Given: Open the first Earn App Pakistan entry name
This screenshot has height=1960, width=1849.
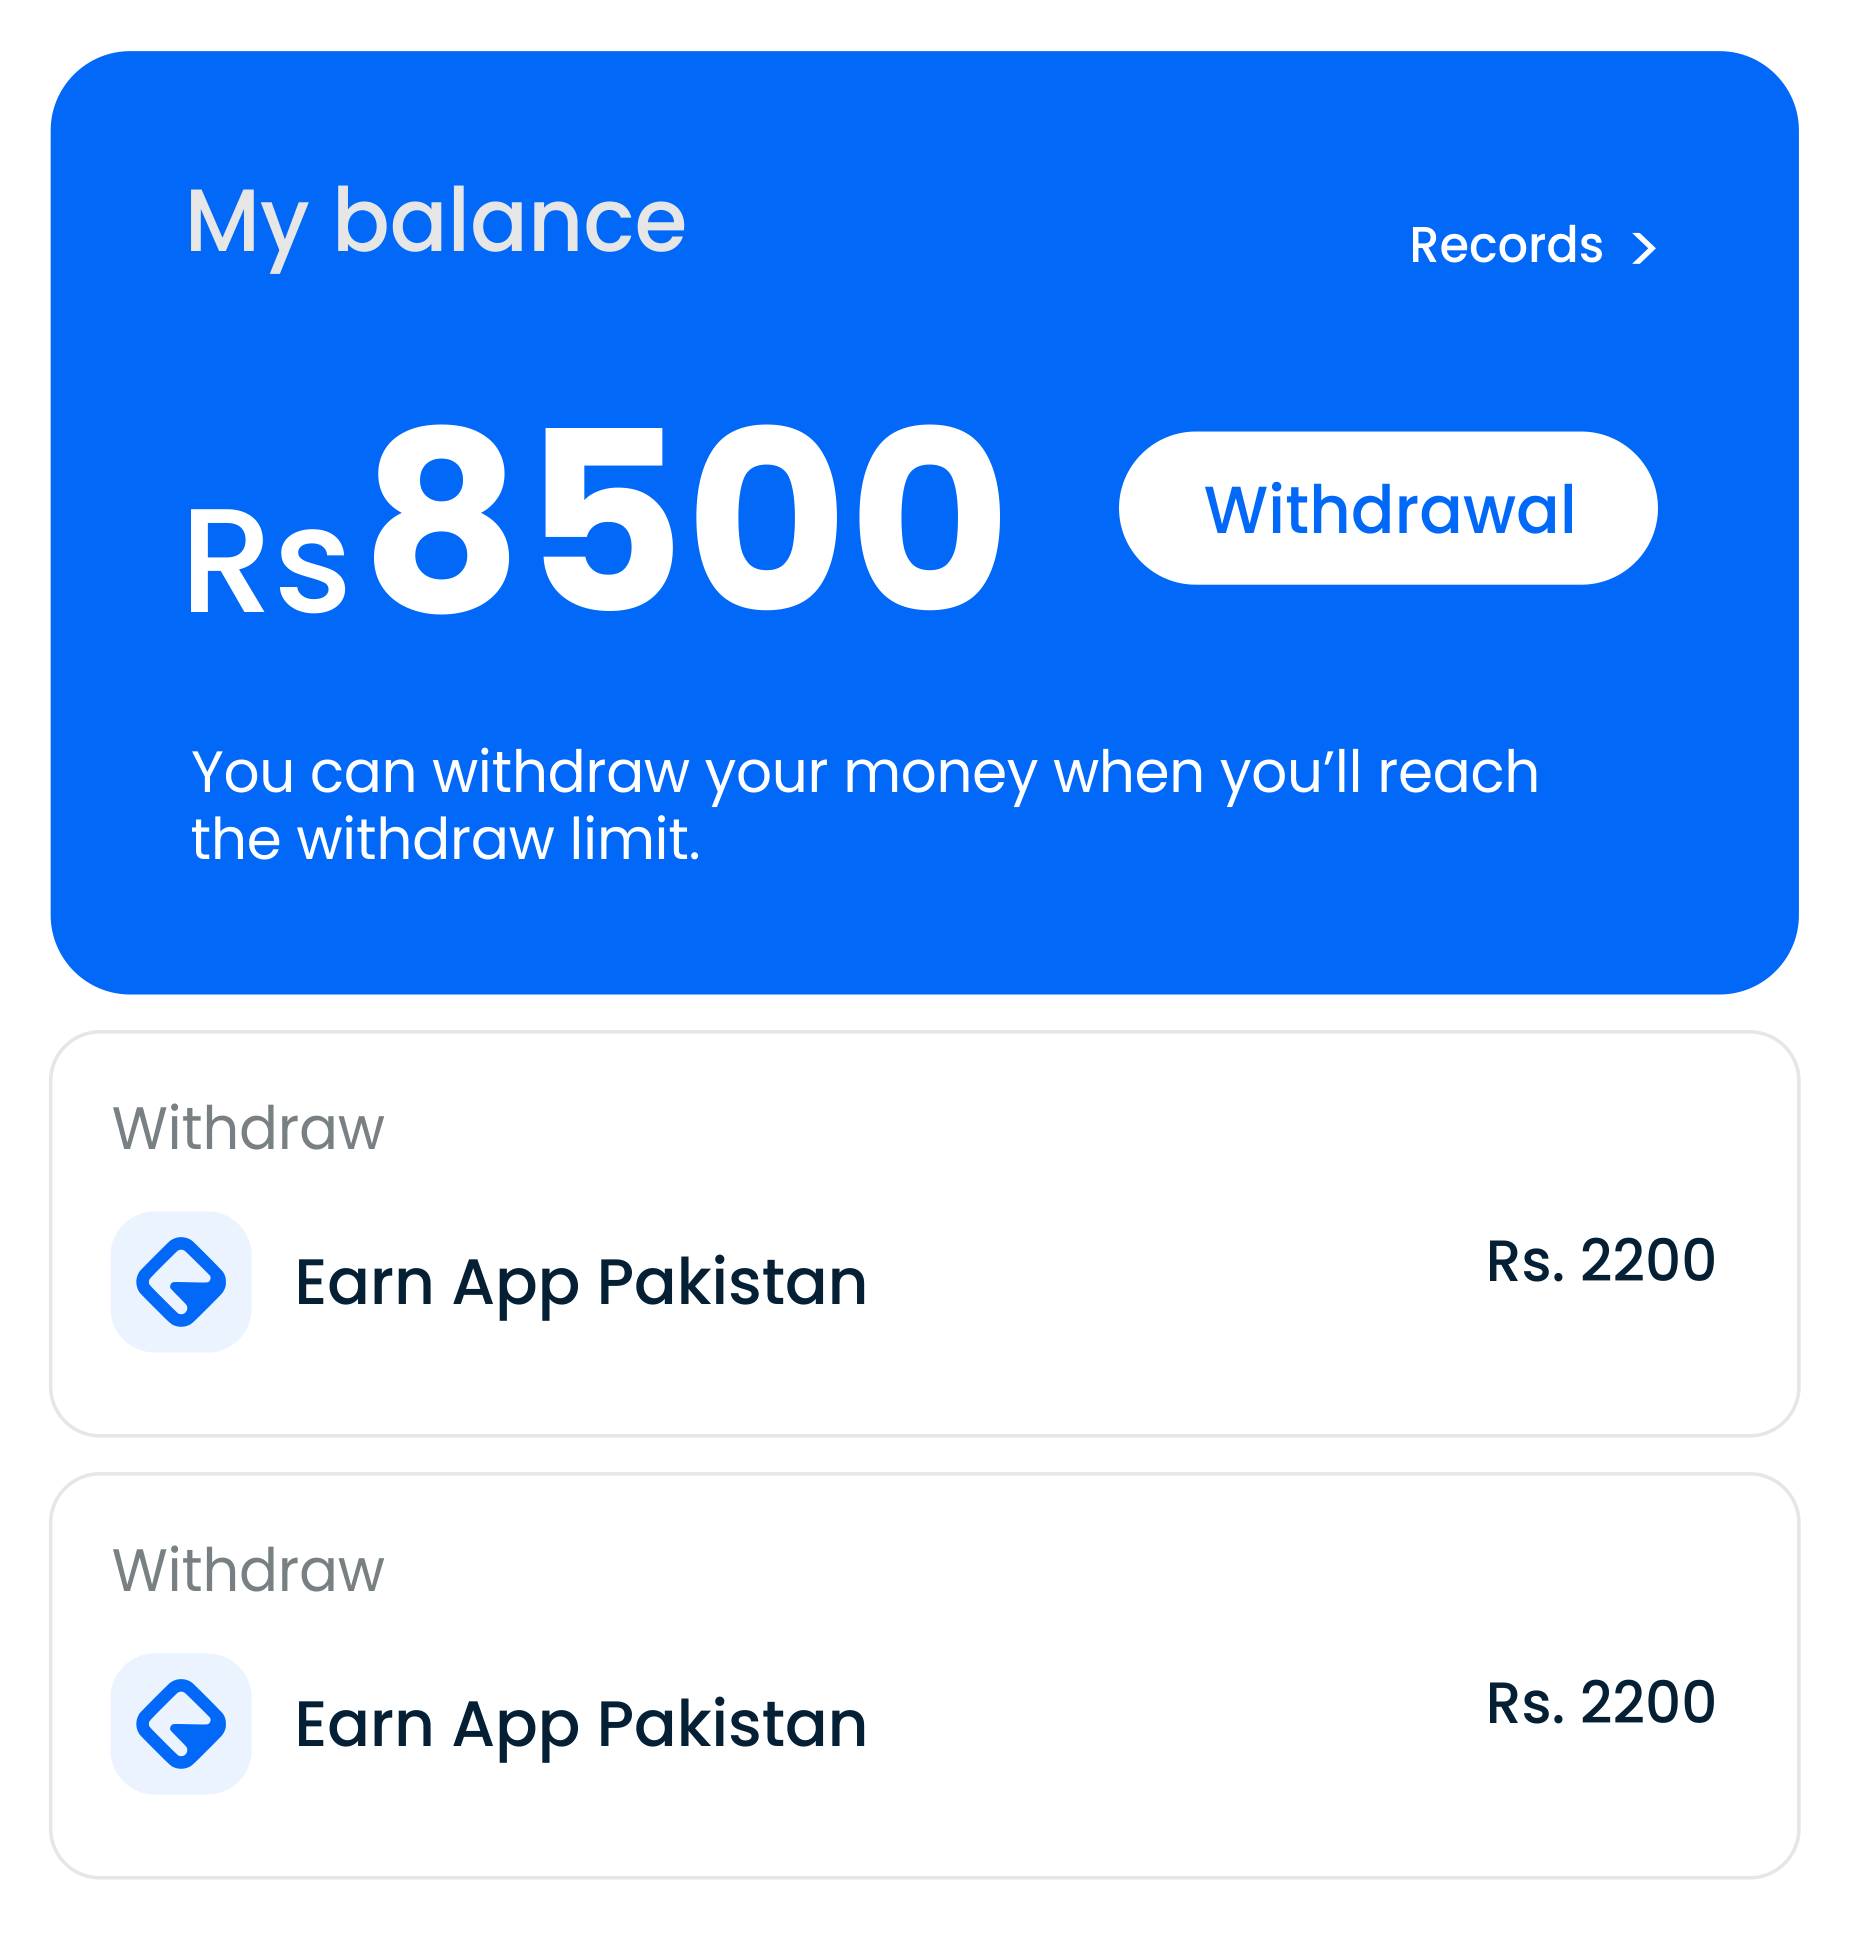Looking at the screenshot, I should pos(581,1283).
